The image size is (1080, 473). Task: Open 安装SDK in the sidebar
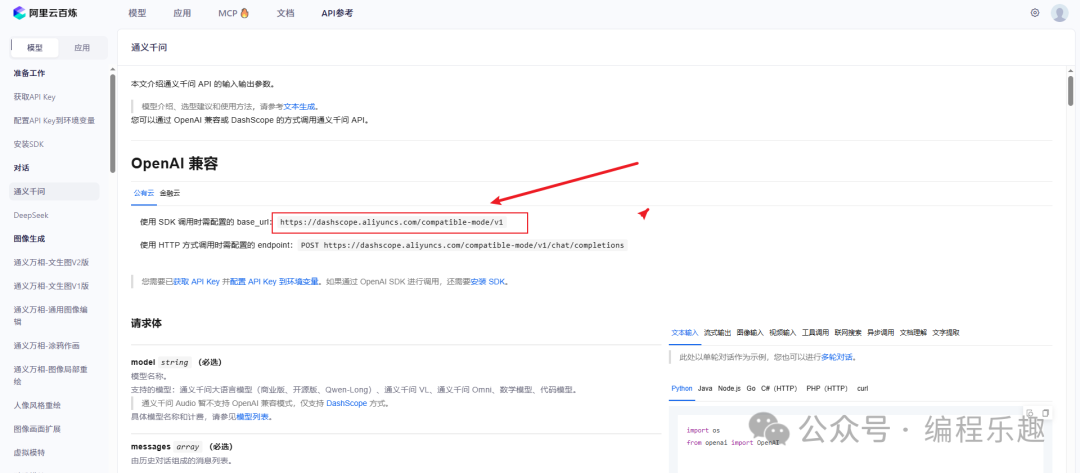[29, 145]
